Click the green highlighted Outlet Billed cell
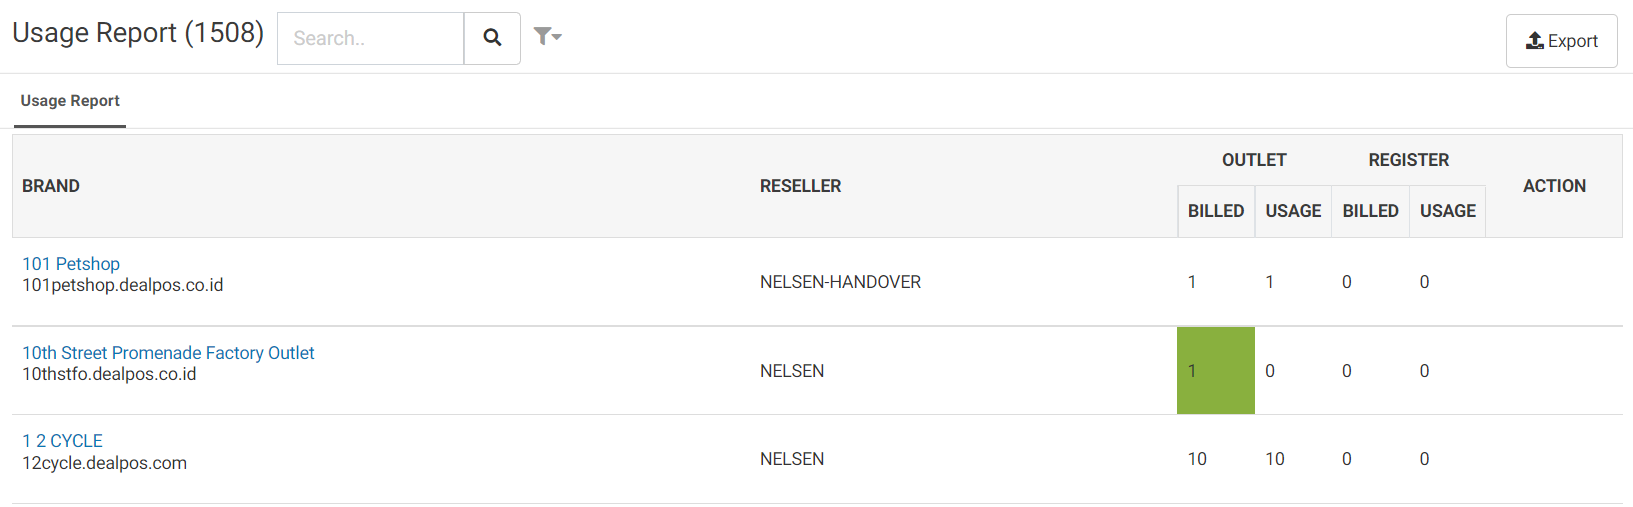 point(1216,370)
